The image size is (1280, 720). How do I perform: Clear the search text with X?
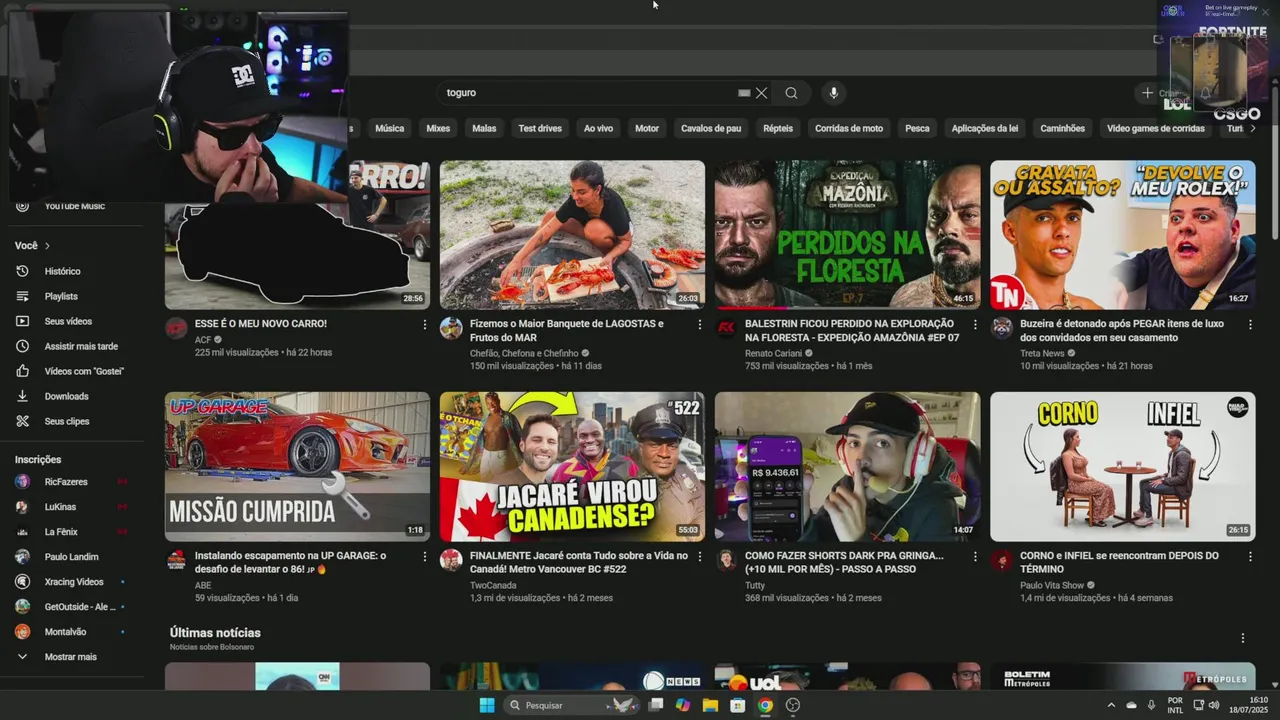click(x=761, y=93)
